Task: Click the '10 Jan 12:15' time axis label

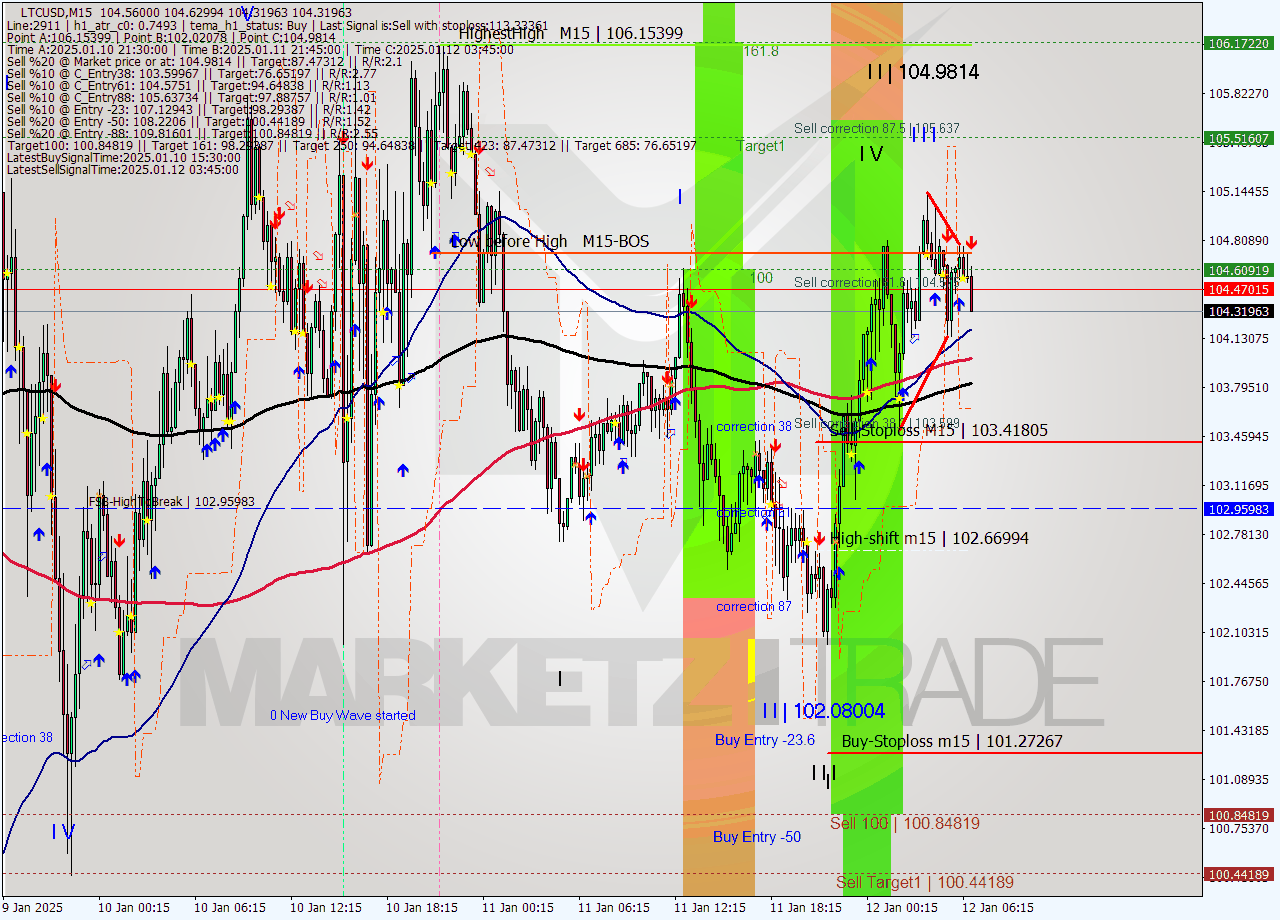Action: tap(325, 908)
